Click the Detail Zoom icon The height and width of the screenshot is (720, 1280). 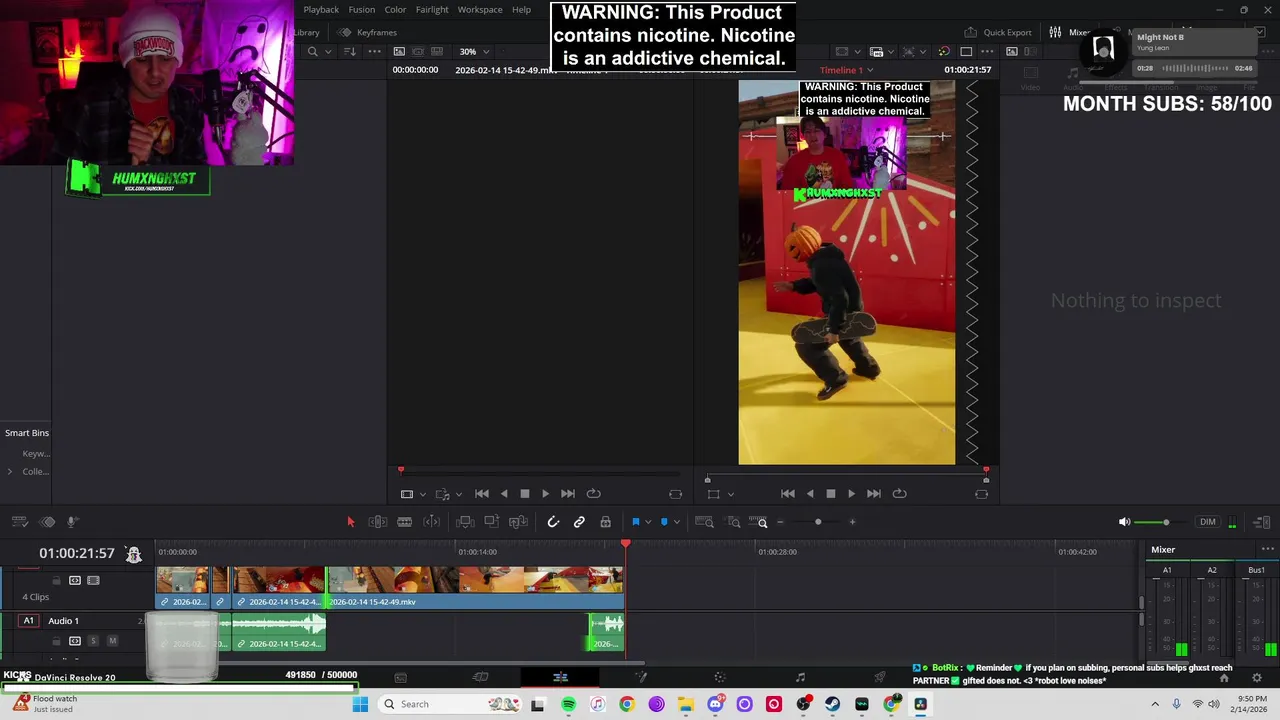pyautogui.click(x=734, y=522)
